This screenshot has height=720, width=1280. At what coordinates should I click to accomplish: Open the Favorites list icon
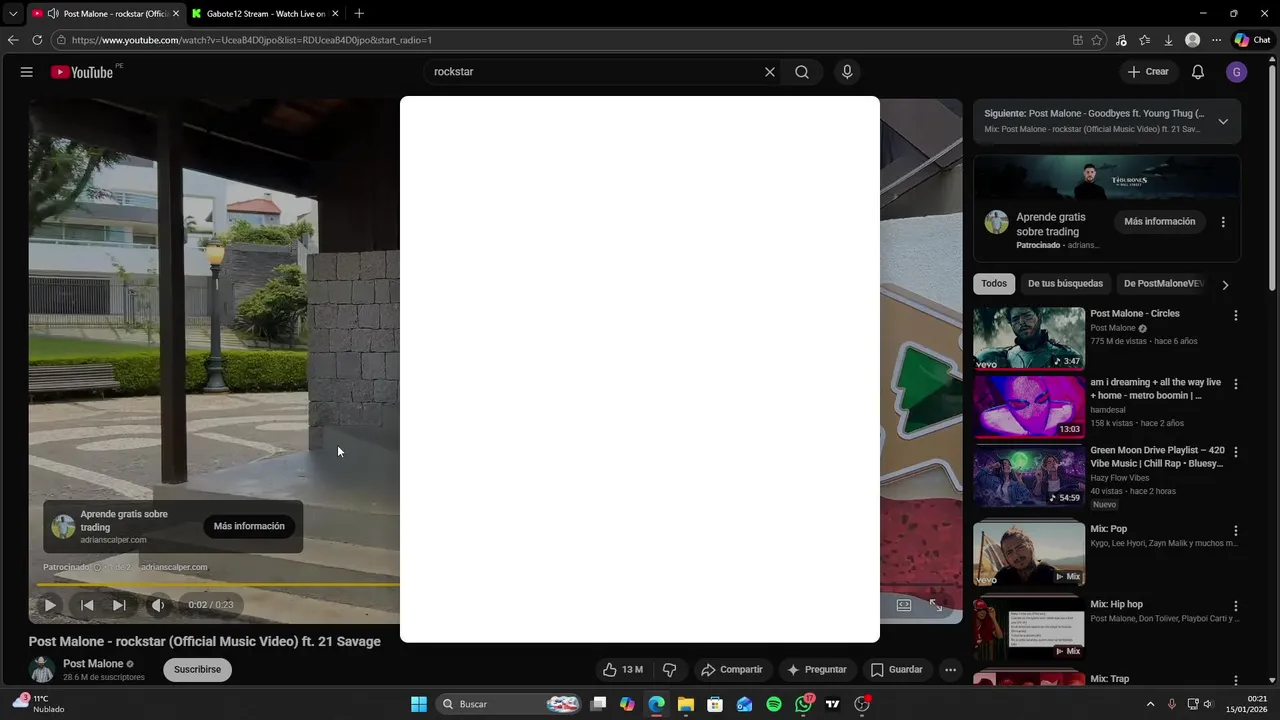pos(1145,40)
